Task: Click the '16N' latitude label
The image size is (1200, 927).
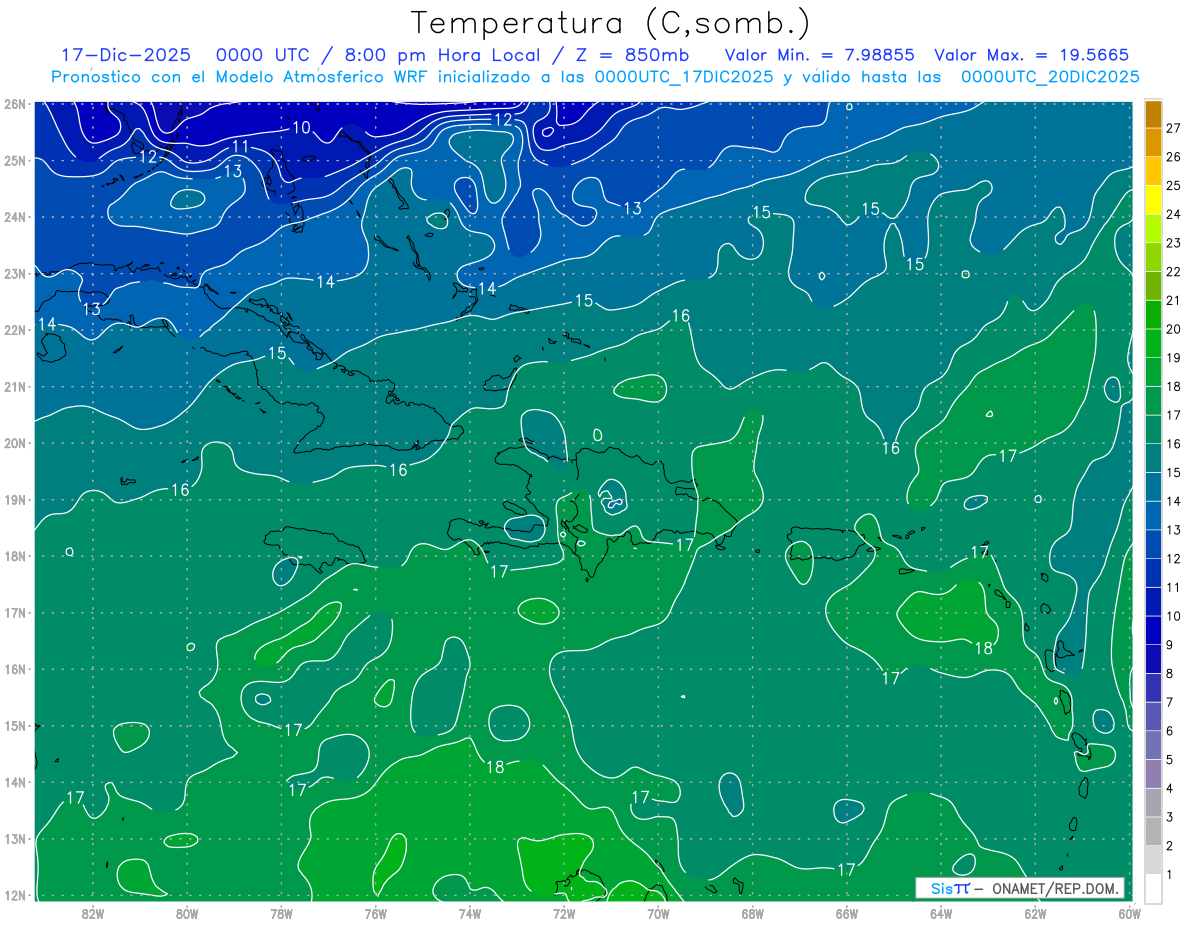Action: (14, 669)
